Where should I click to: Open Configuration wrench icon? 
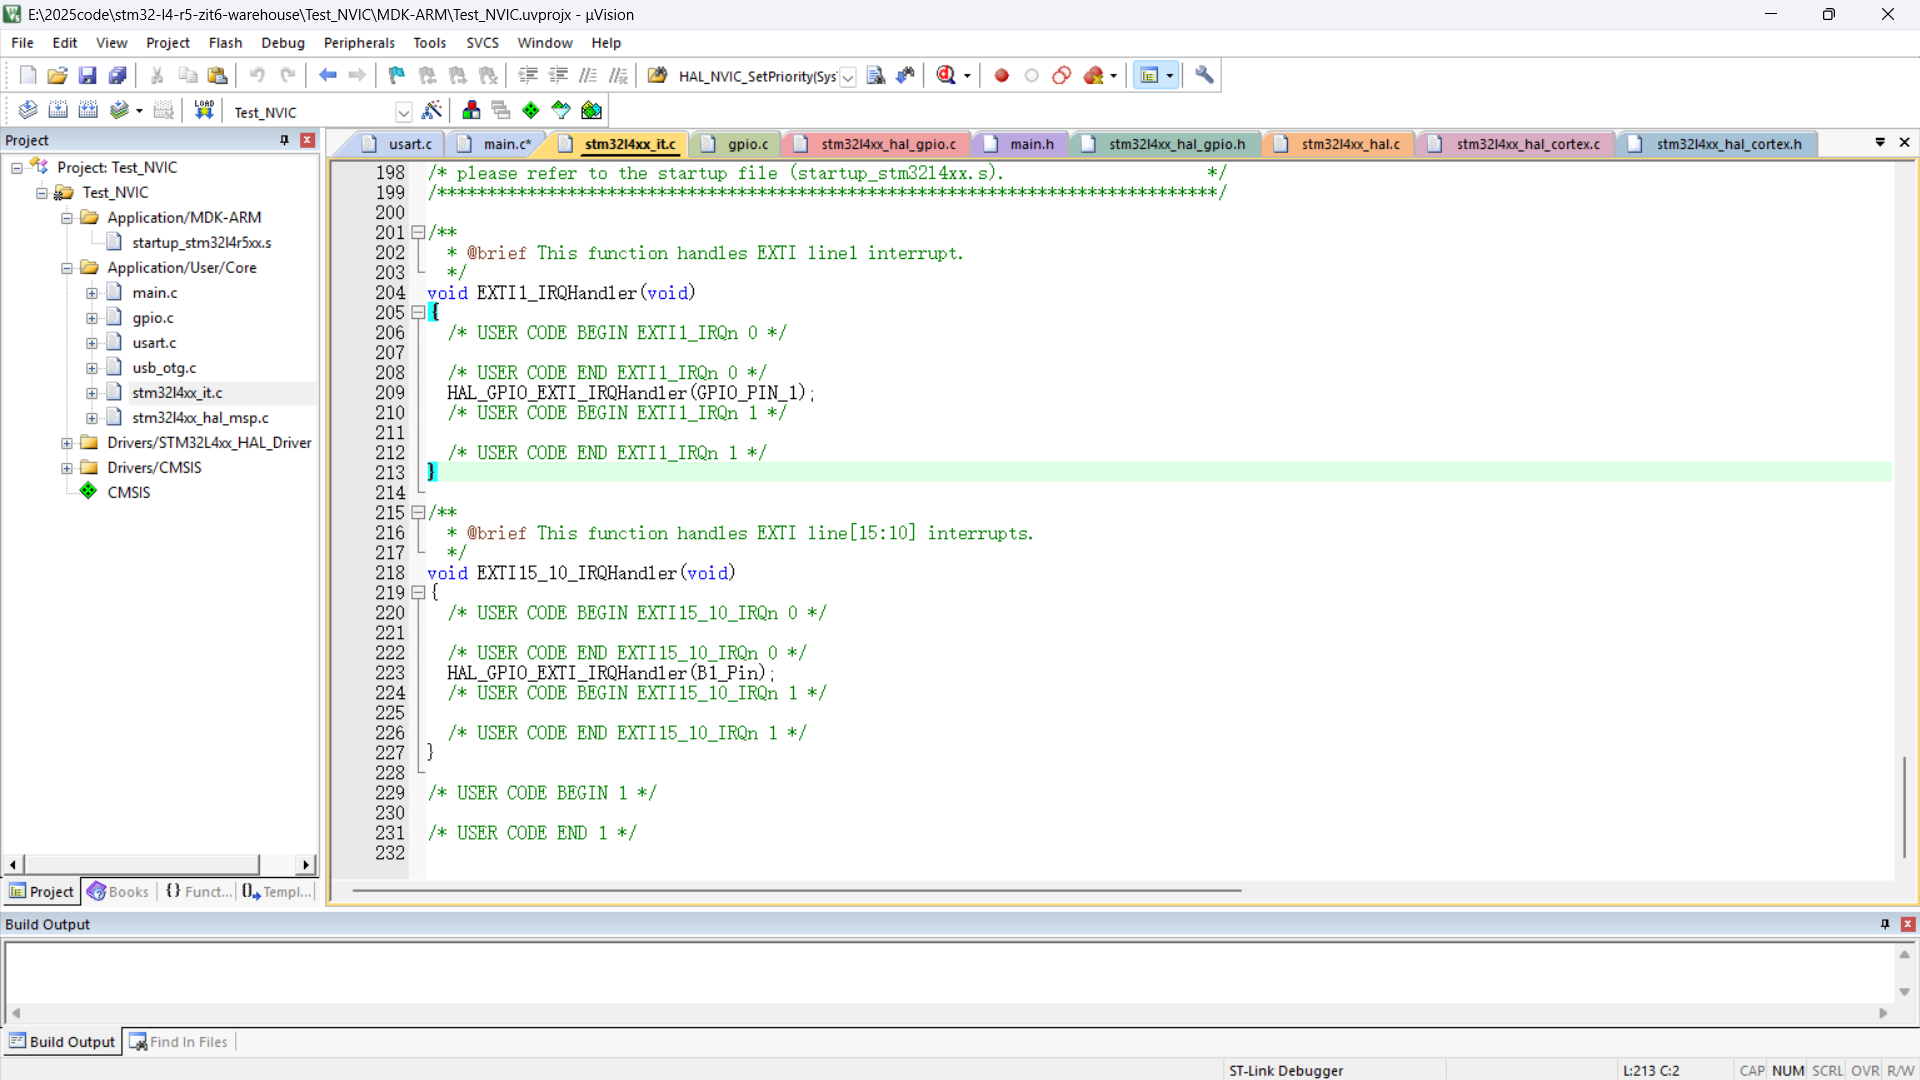click(1204, 75)
